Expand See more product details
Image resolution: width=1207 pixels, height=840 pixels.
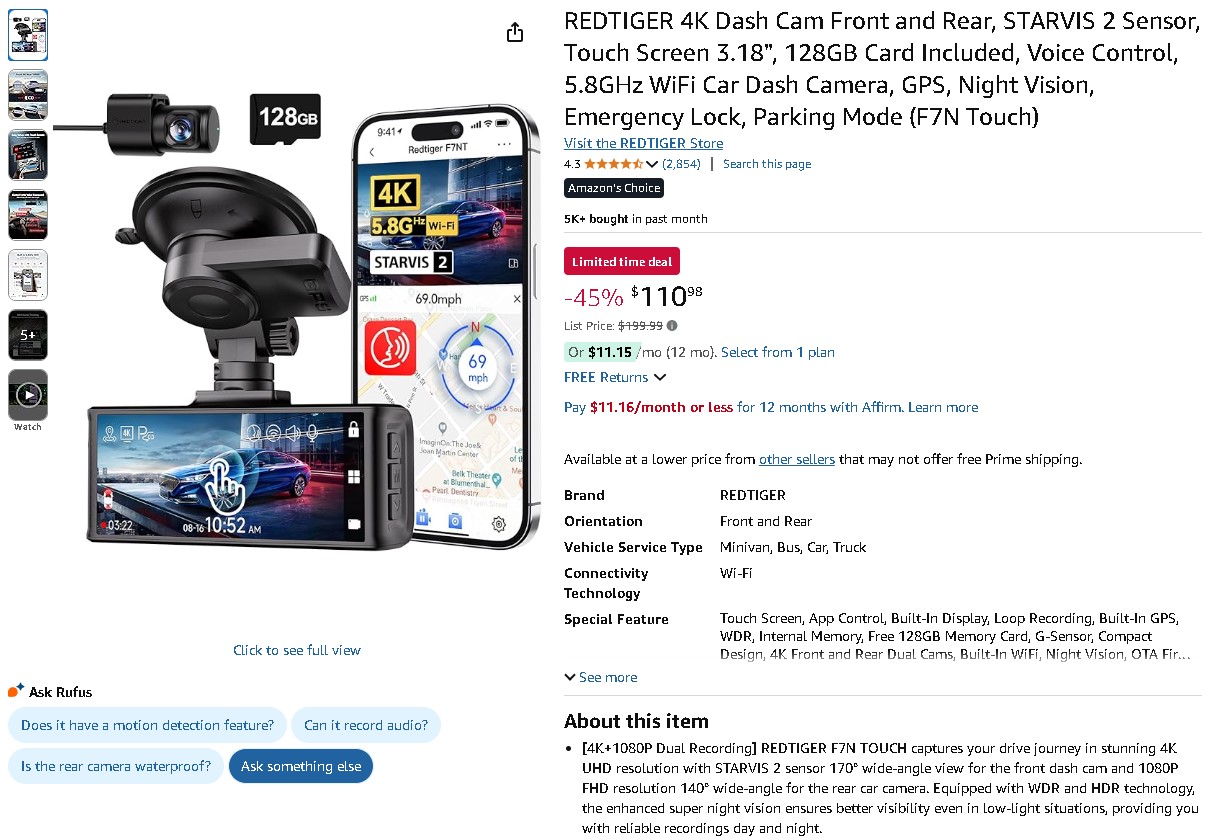tap(601, 677)
